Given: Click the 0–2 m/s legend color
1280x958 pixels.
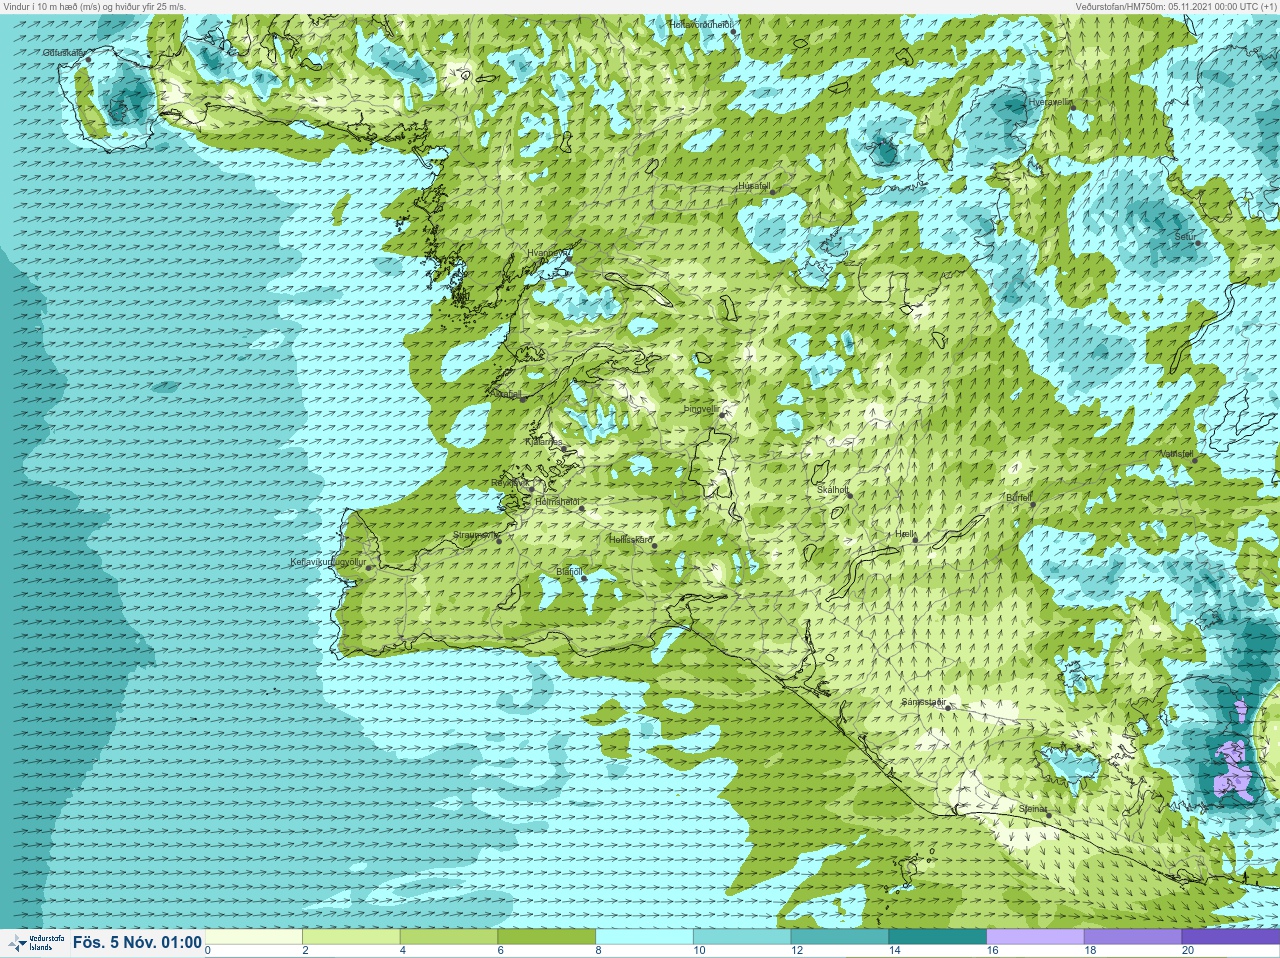Looking at the screenshot, I should click(254, 937).
